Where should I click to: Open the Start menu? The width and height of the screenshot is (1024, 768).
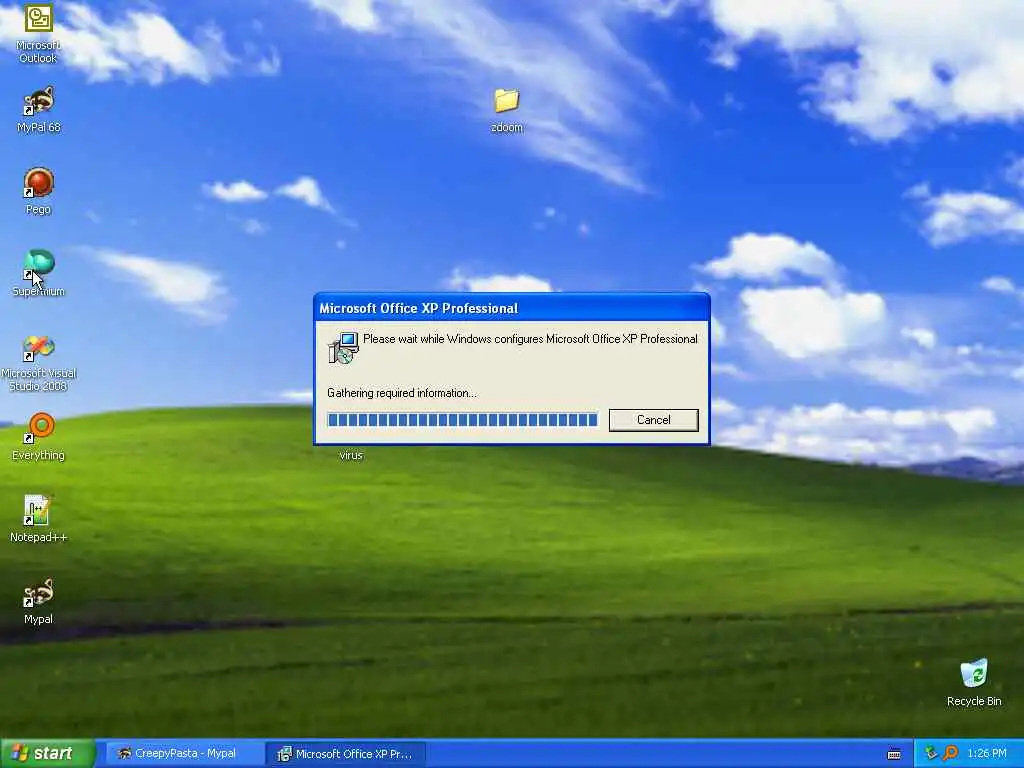pos(47,753)
